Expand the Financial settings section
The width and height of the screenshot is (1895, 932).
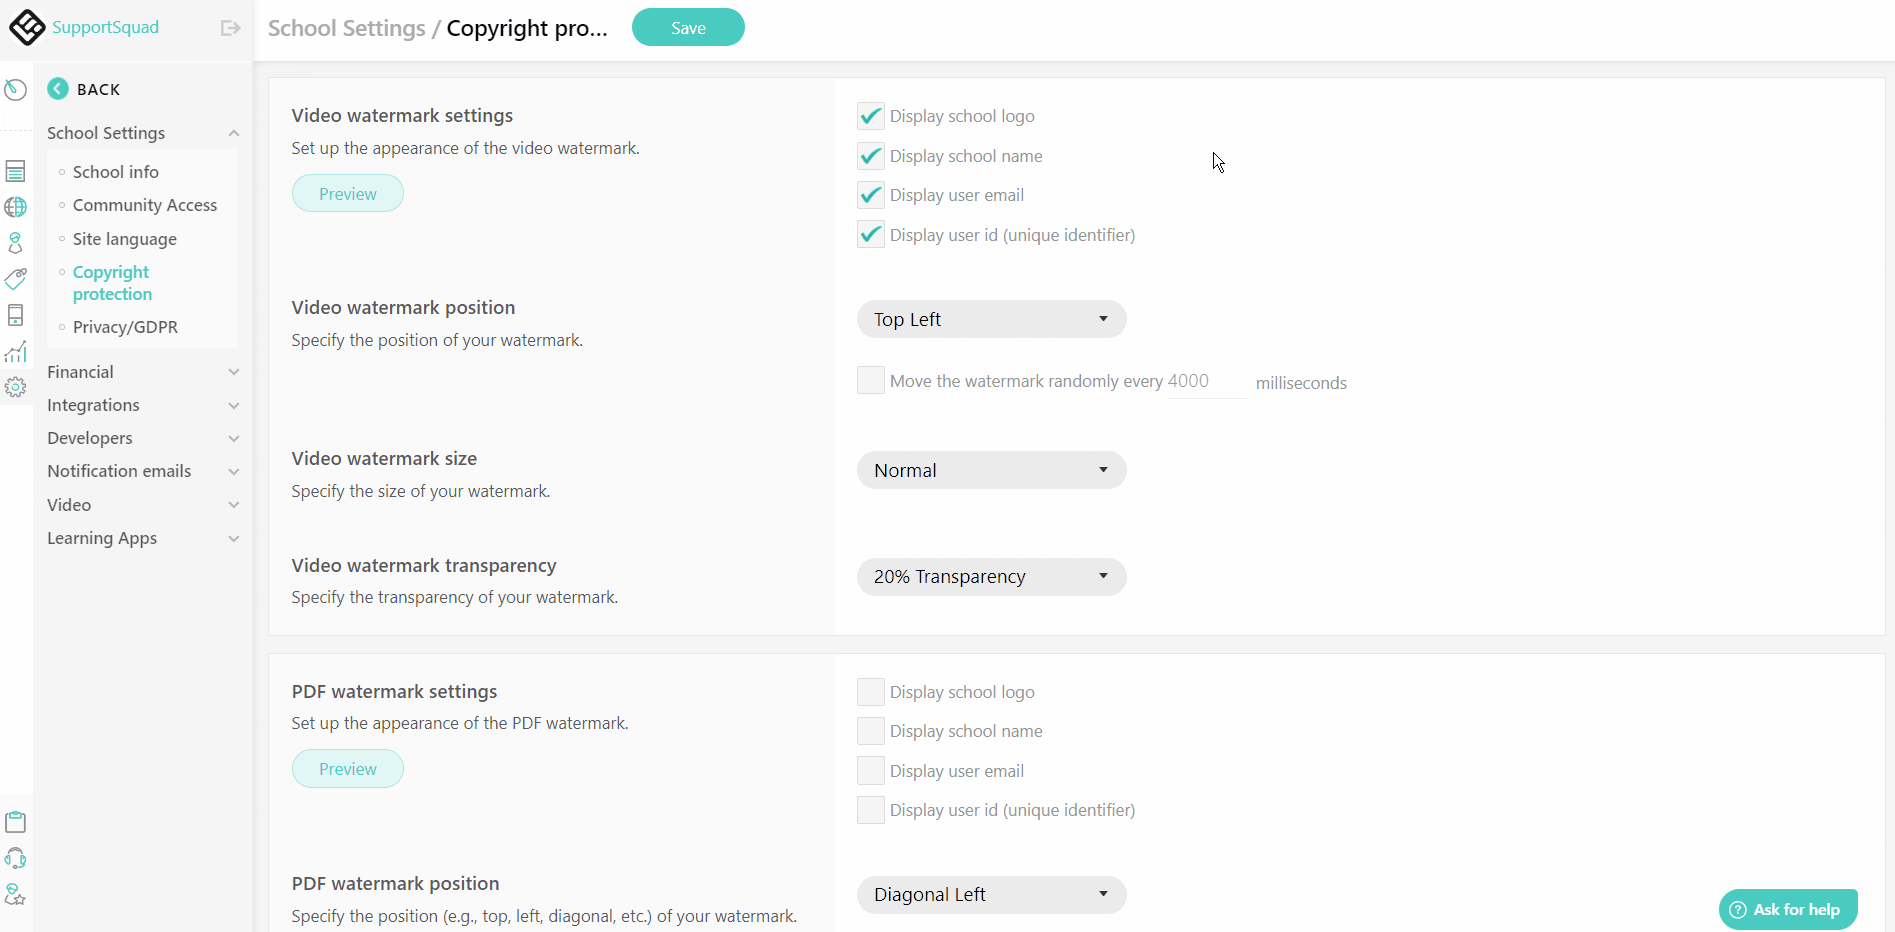pyautogui.click(x=142, y=372)
